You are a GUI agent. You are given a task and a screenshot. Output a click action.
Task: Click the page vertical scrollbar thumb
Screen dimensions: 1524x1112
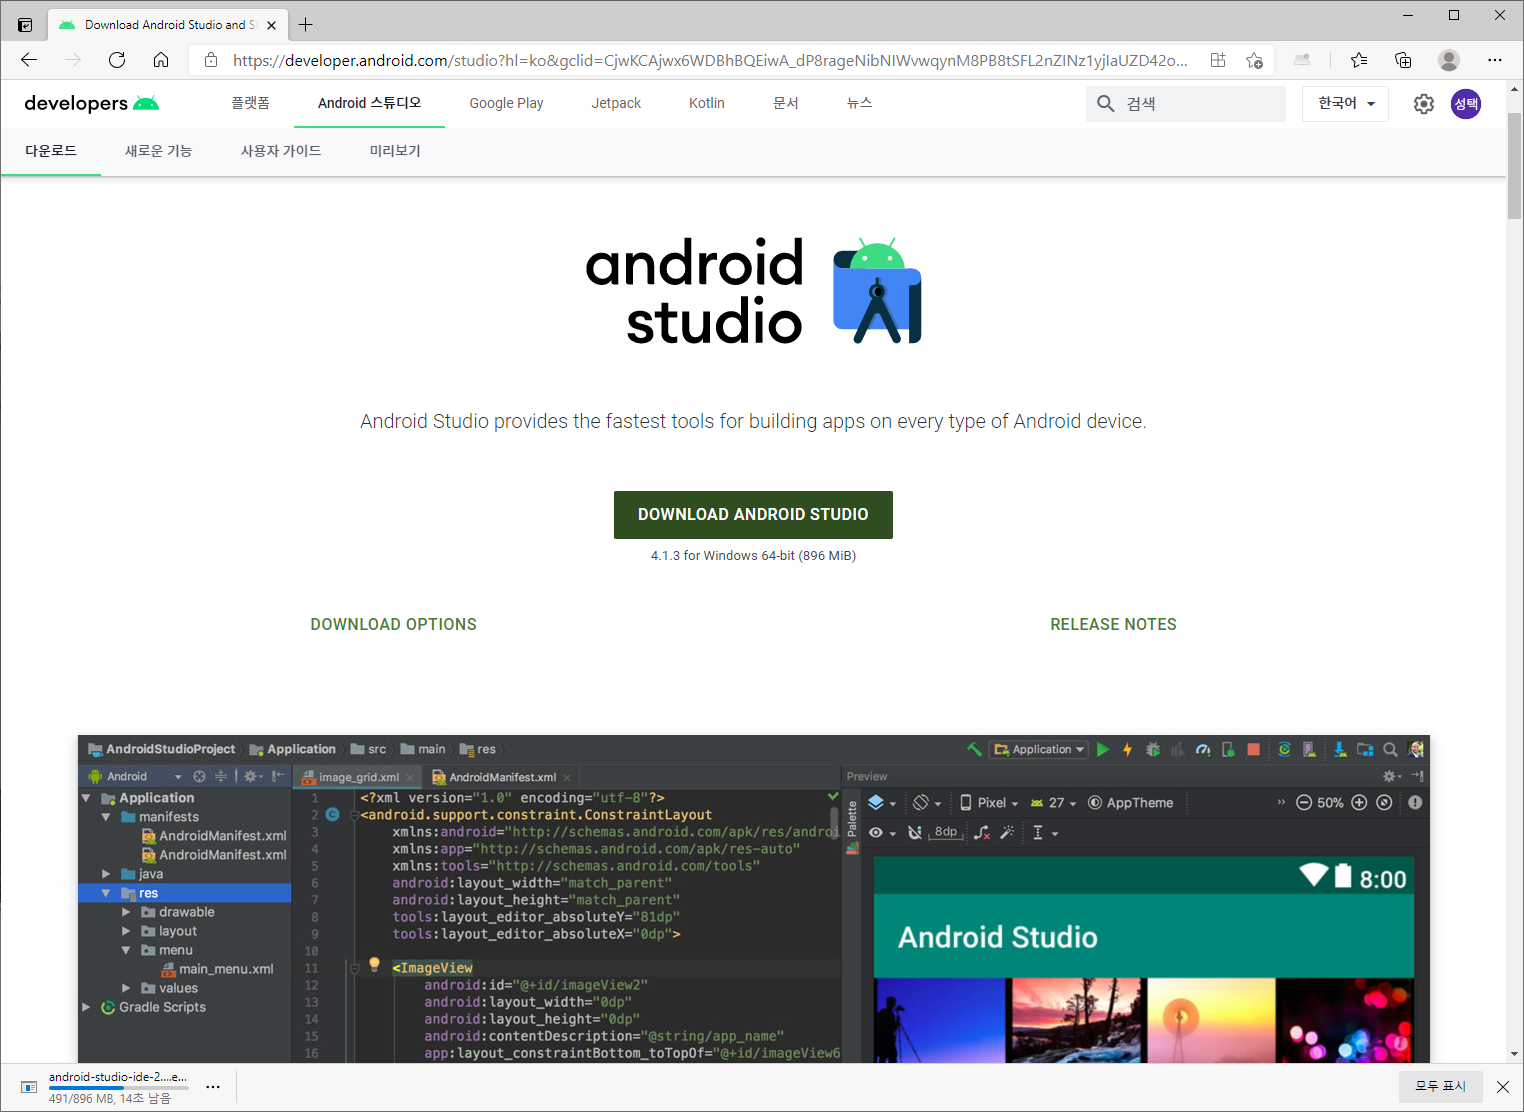pos(1514,166)
